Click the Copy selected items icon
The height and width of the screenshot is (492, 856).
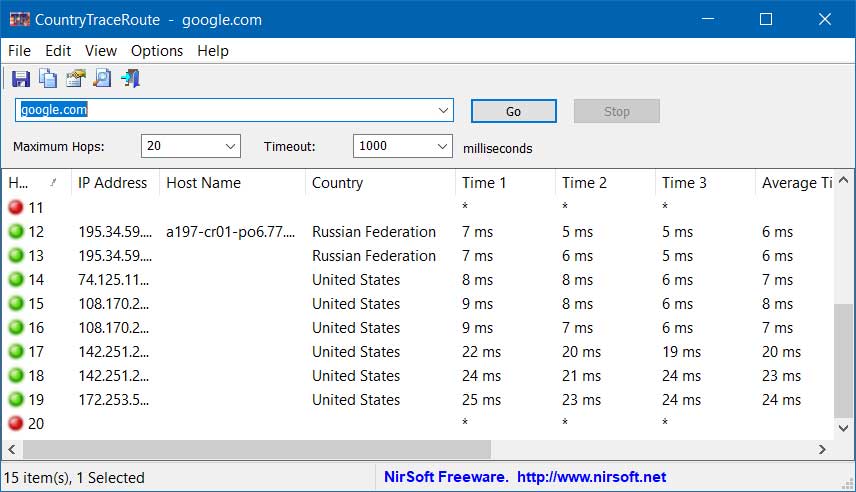[48, 79]
